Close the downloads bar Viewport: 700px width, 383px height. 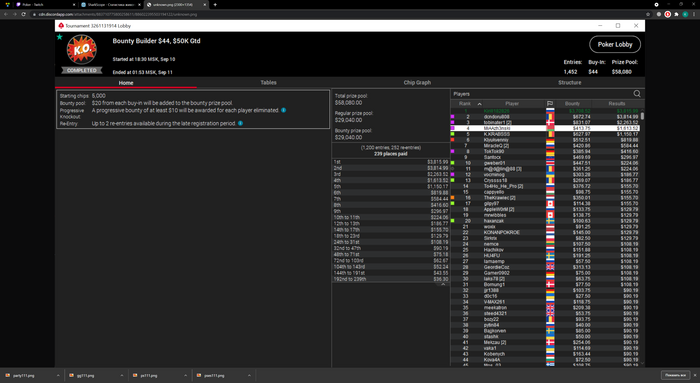pyautogui.click(x=695, y=375)
